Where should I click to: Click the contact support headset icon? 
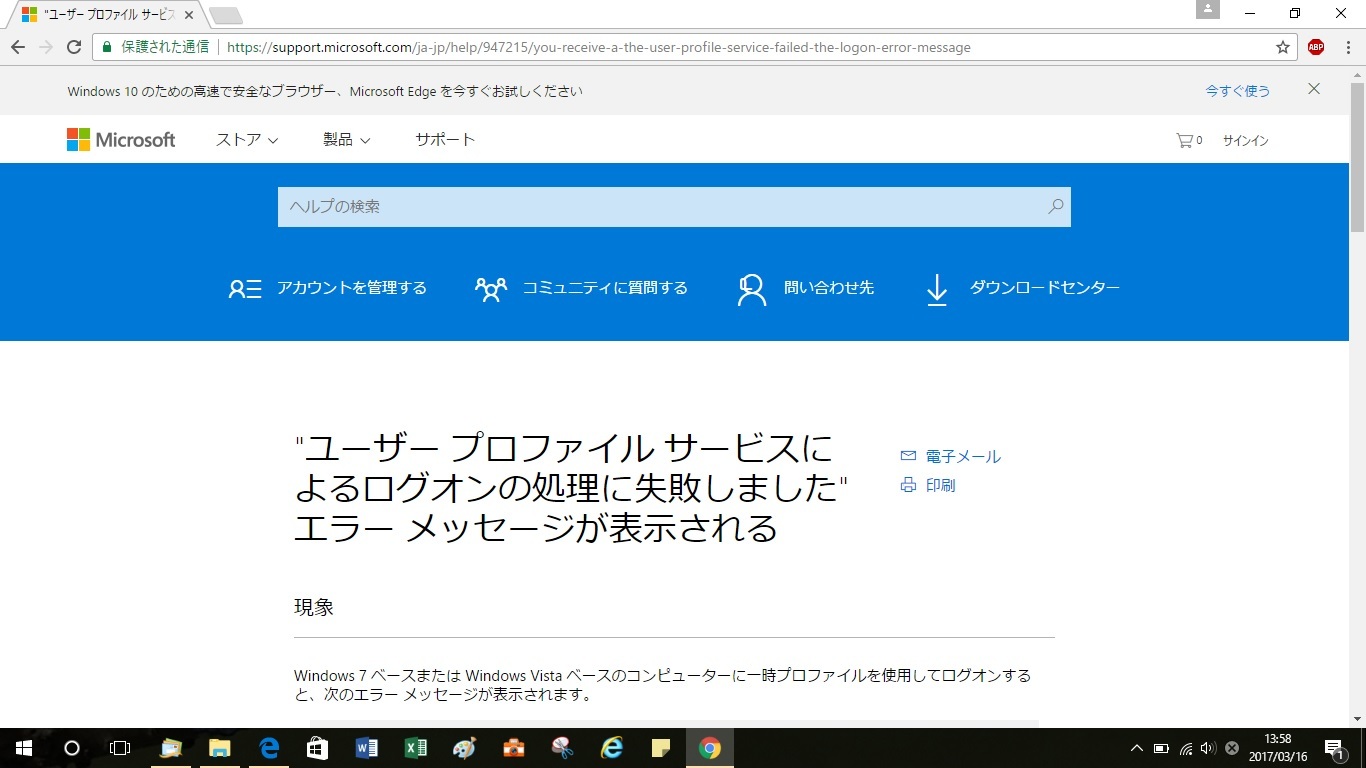pos(751,290)
